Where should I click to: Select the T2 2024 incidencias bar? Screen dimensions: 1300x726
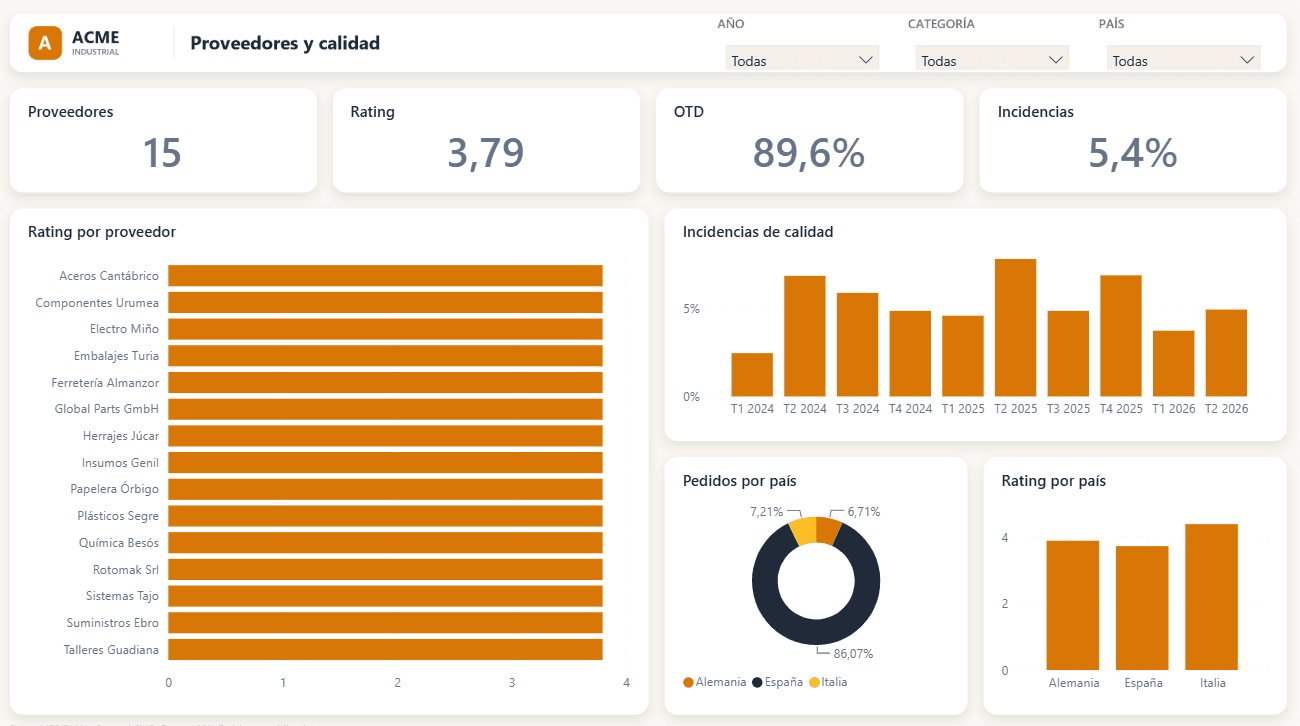[x=805, y=336]
